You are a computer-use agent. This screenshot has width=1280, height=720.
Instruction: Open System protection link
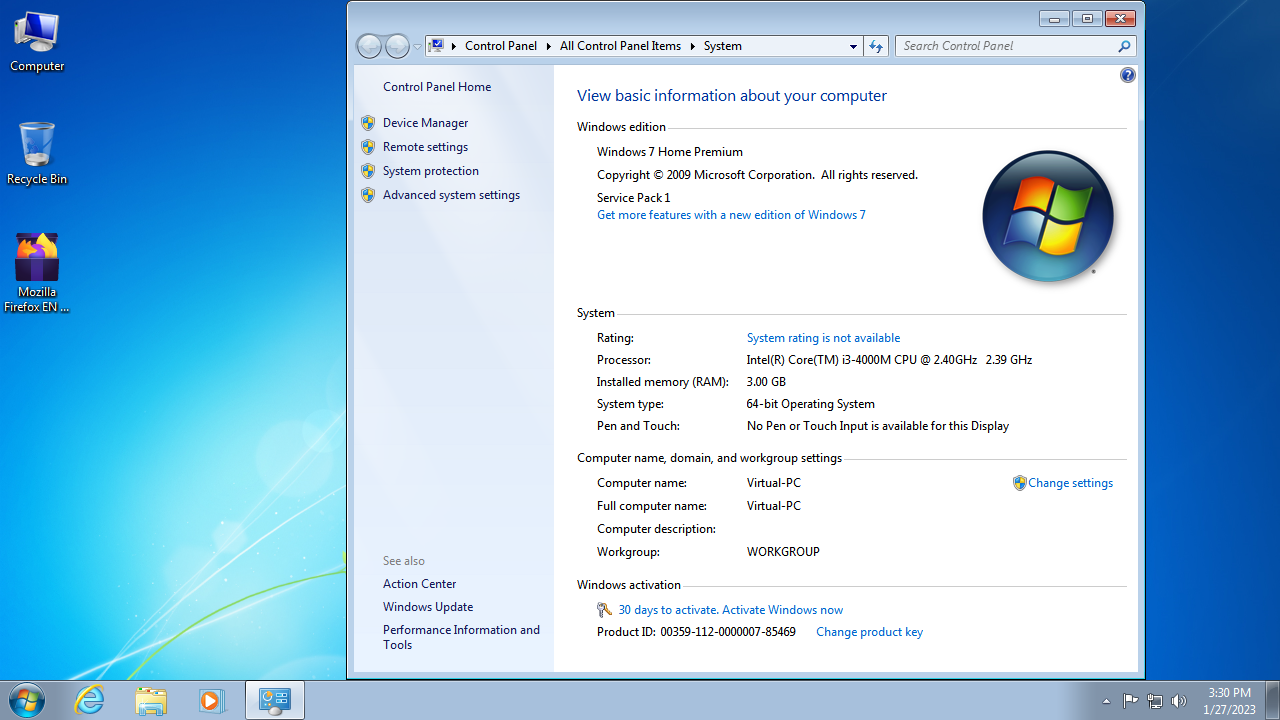pyautogui.click(x=431, y=171)
